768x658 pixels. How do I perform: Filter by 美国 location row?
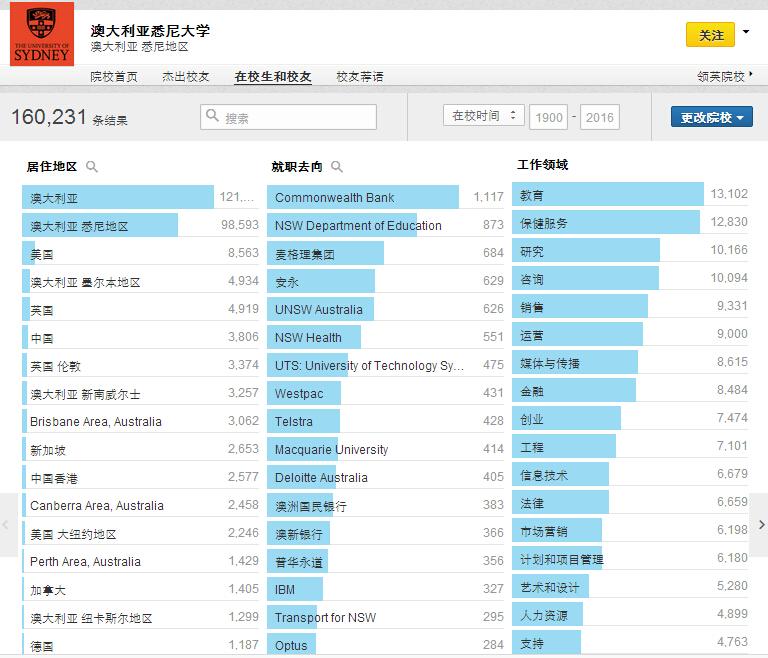(140, 253)
